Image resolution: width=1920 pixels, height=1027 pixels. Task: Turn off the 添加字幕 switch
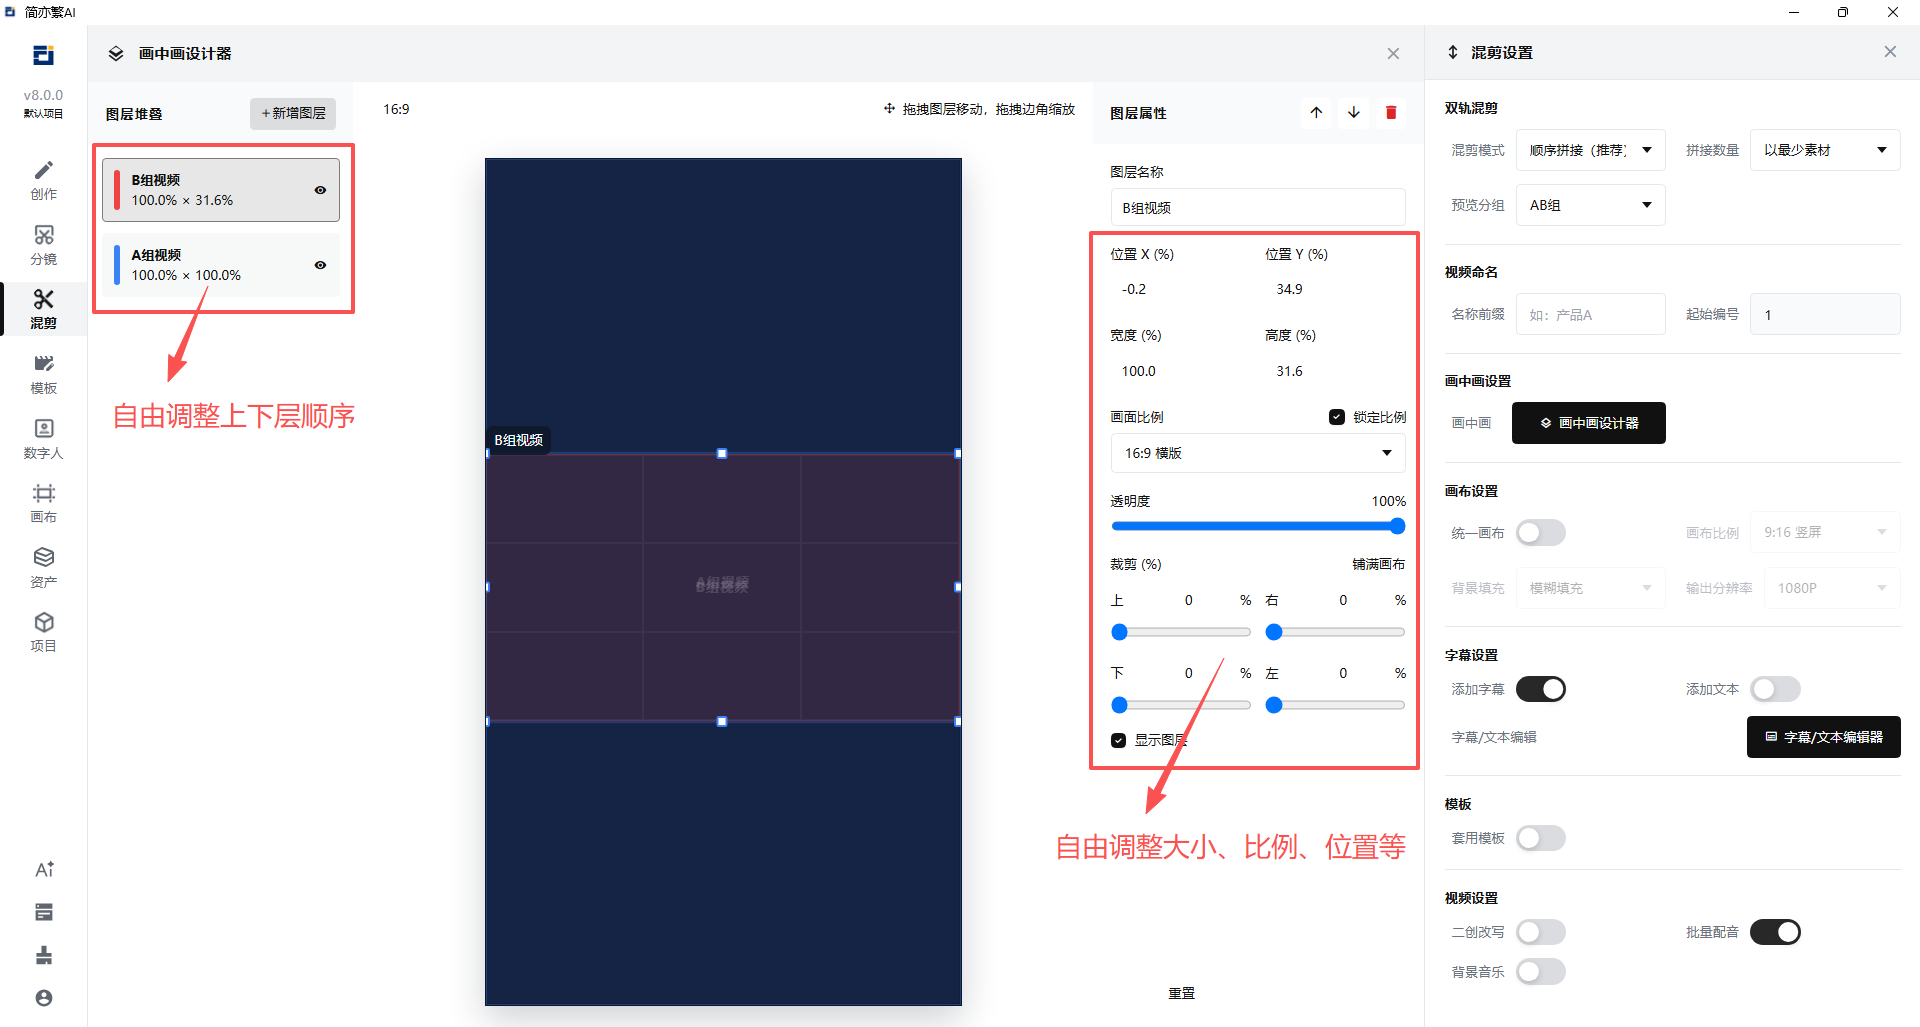point(1541,689)
